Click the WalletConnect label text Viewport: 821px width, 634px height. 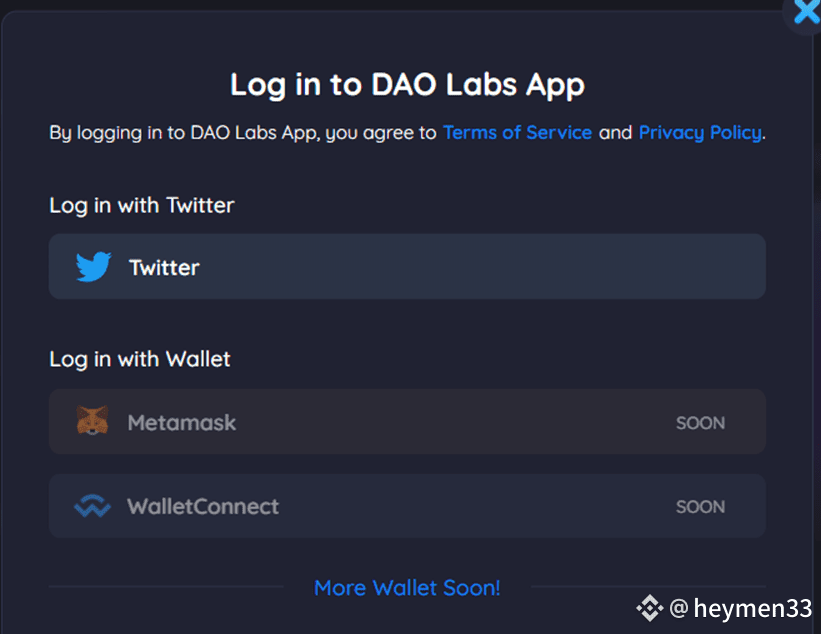[x=203, y=506]
